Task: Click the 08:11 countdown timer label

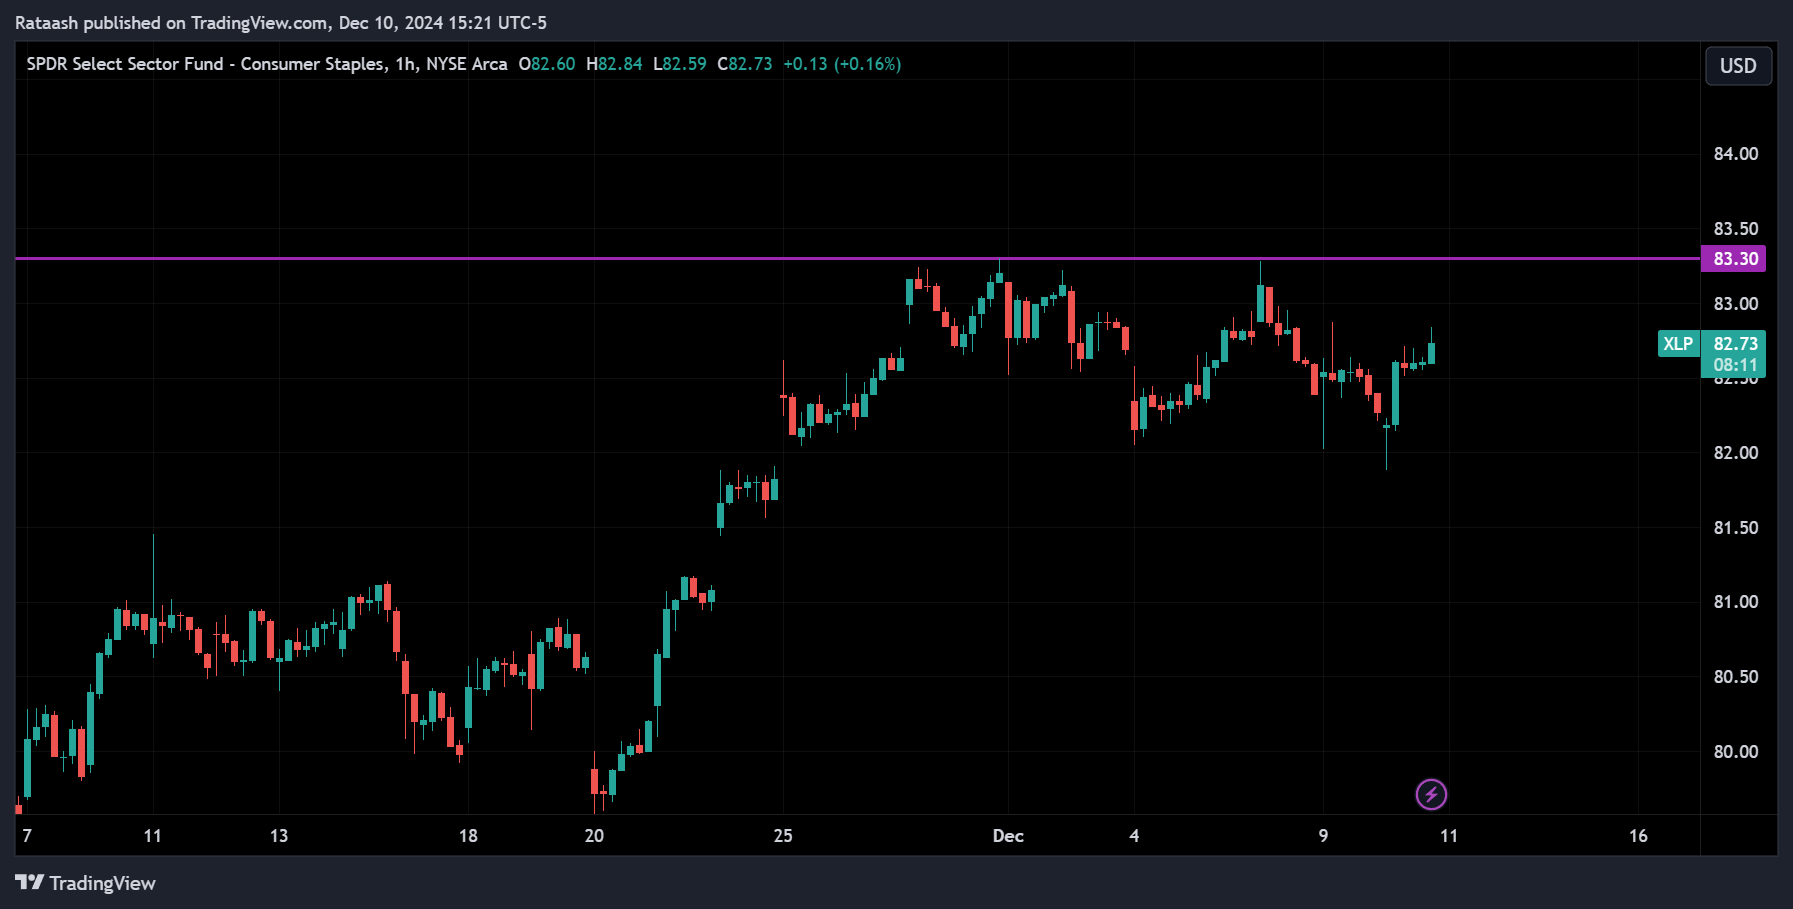Action: tap(1735, 366)
